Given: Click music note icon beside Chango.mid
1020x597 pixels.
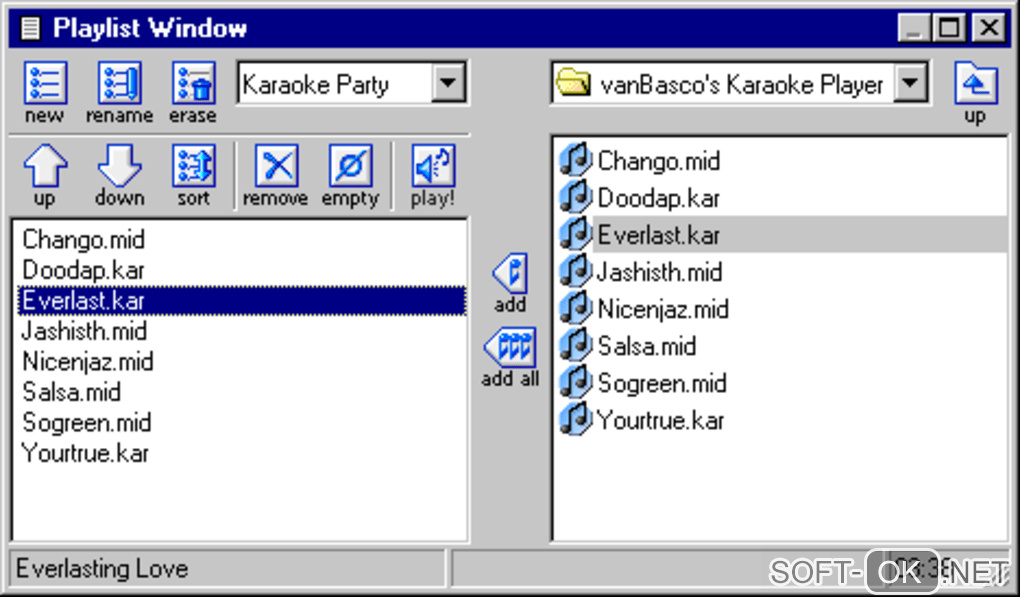Looking at the screenshot, I should (575, 160).
